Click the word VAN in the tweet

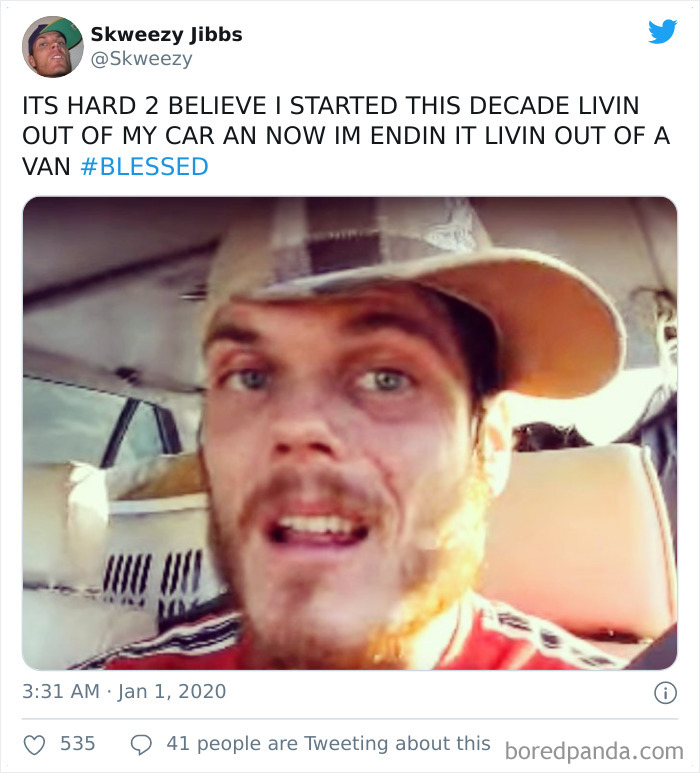pyautogui.click(x=46, y=167)
